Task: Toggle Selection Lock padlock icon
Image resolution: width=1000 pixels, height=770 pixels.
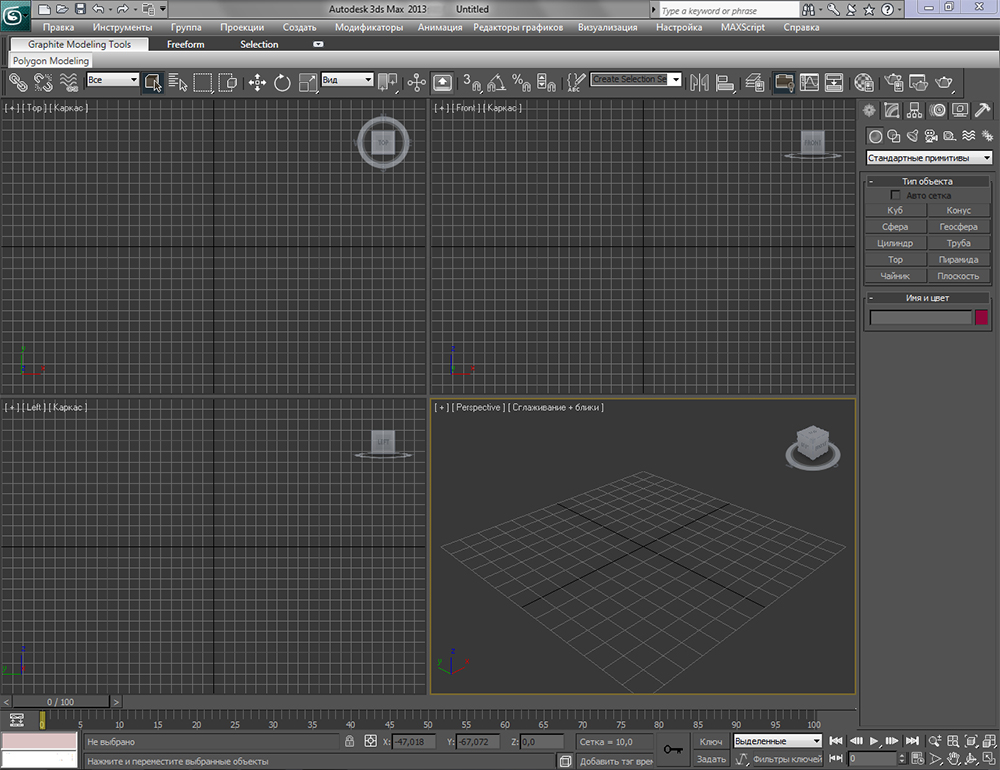Action: (349, 741)
